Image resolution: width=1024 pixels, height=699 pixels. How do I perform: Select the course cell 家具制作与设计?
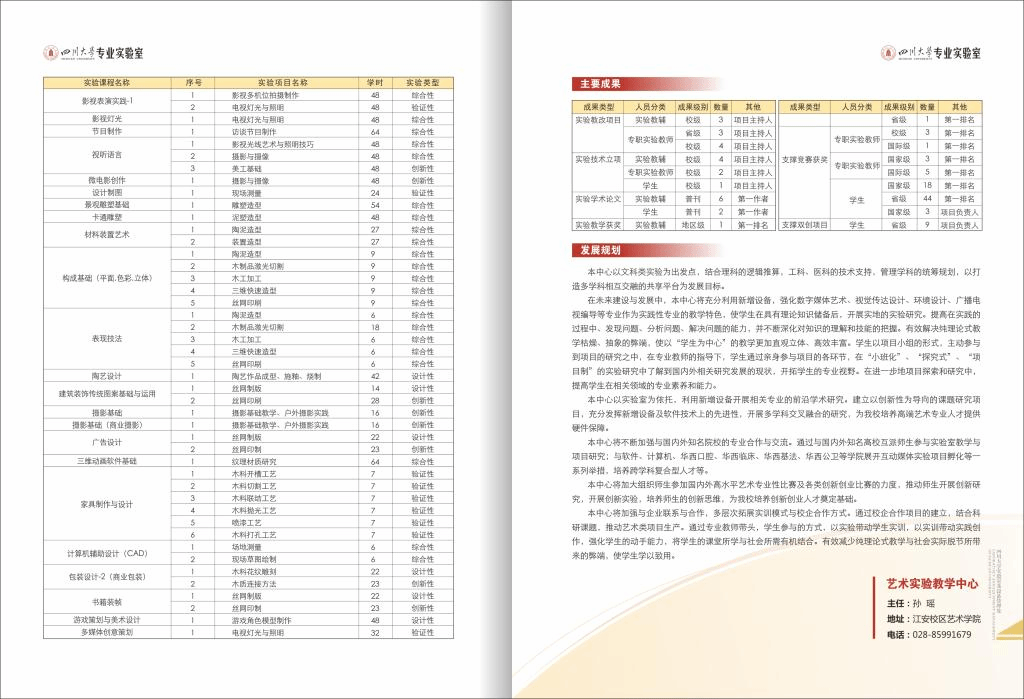point(107,504)
